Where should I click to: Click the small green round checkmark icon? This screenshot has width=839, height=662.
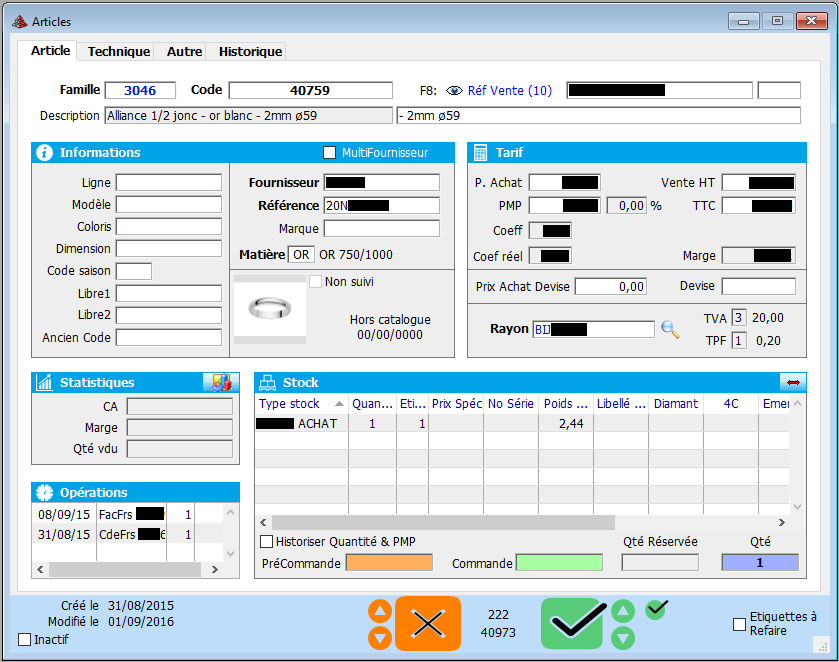pyautogui.click(x=656, y=609)
